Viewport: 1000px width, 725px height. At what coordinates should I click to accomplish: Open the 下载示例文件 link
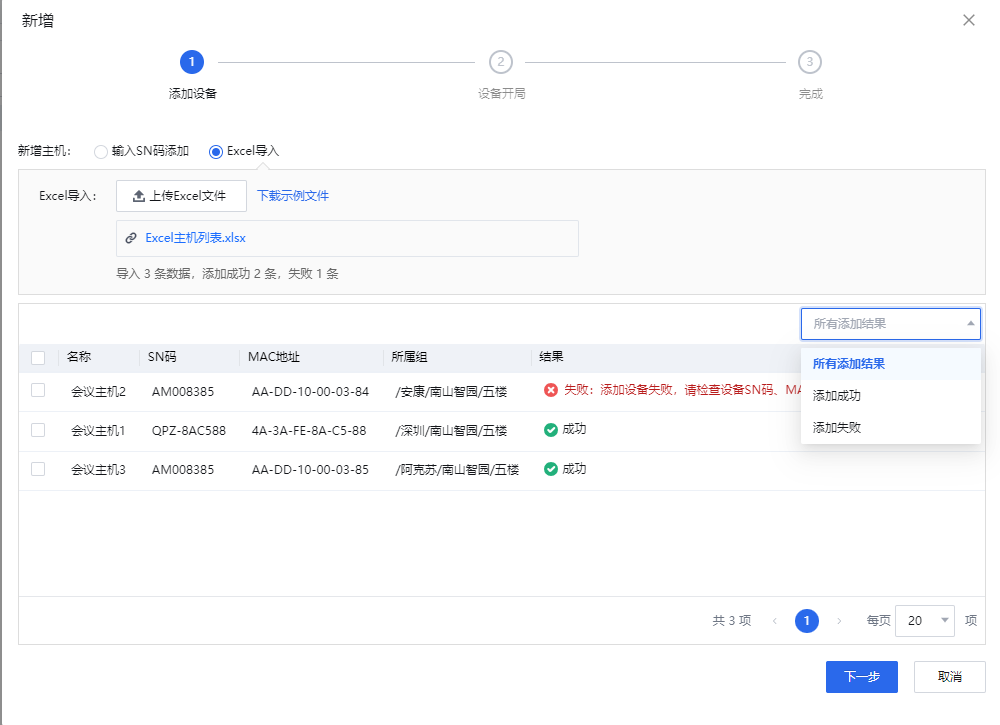(293, 196)
